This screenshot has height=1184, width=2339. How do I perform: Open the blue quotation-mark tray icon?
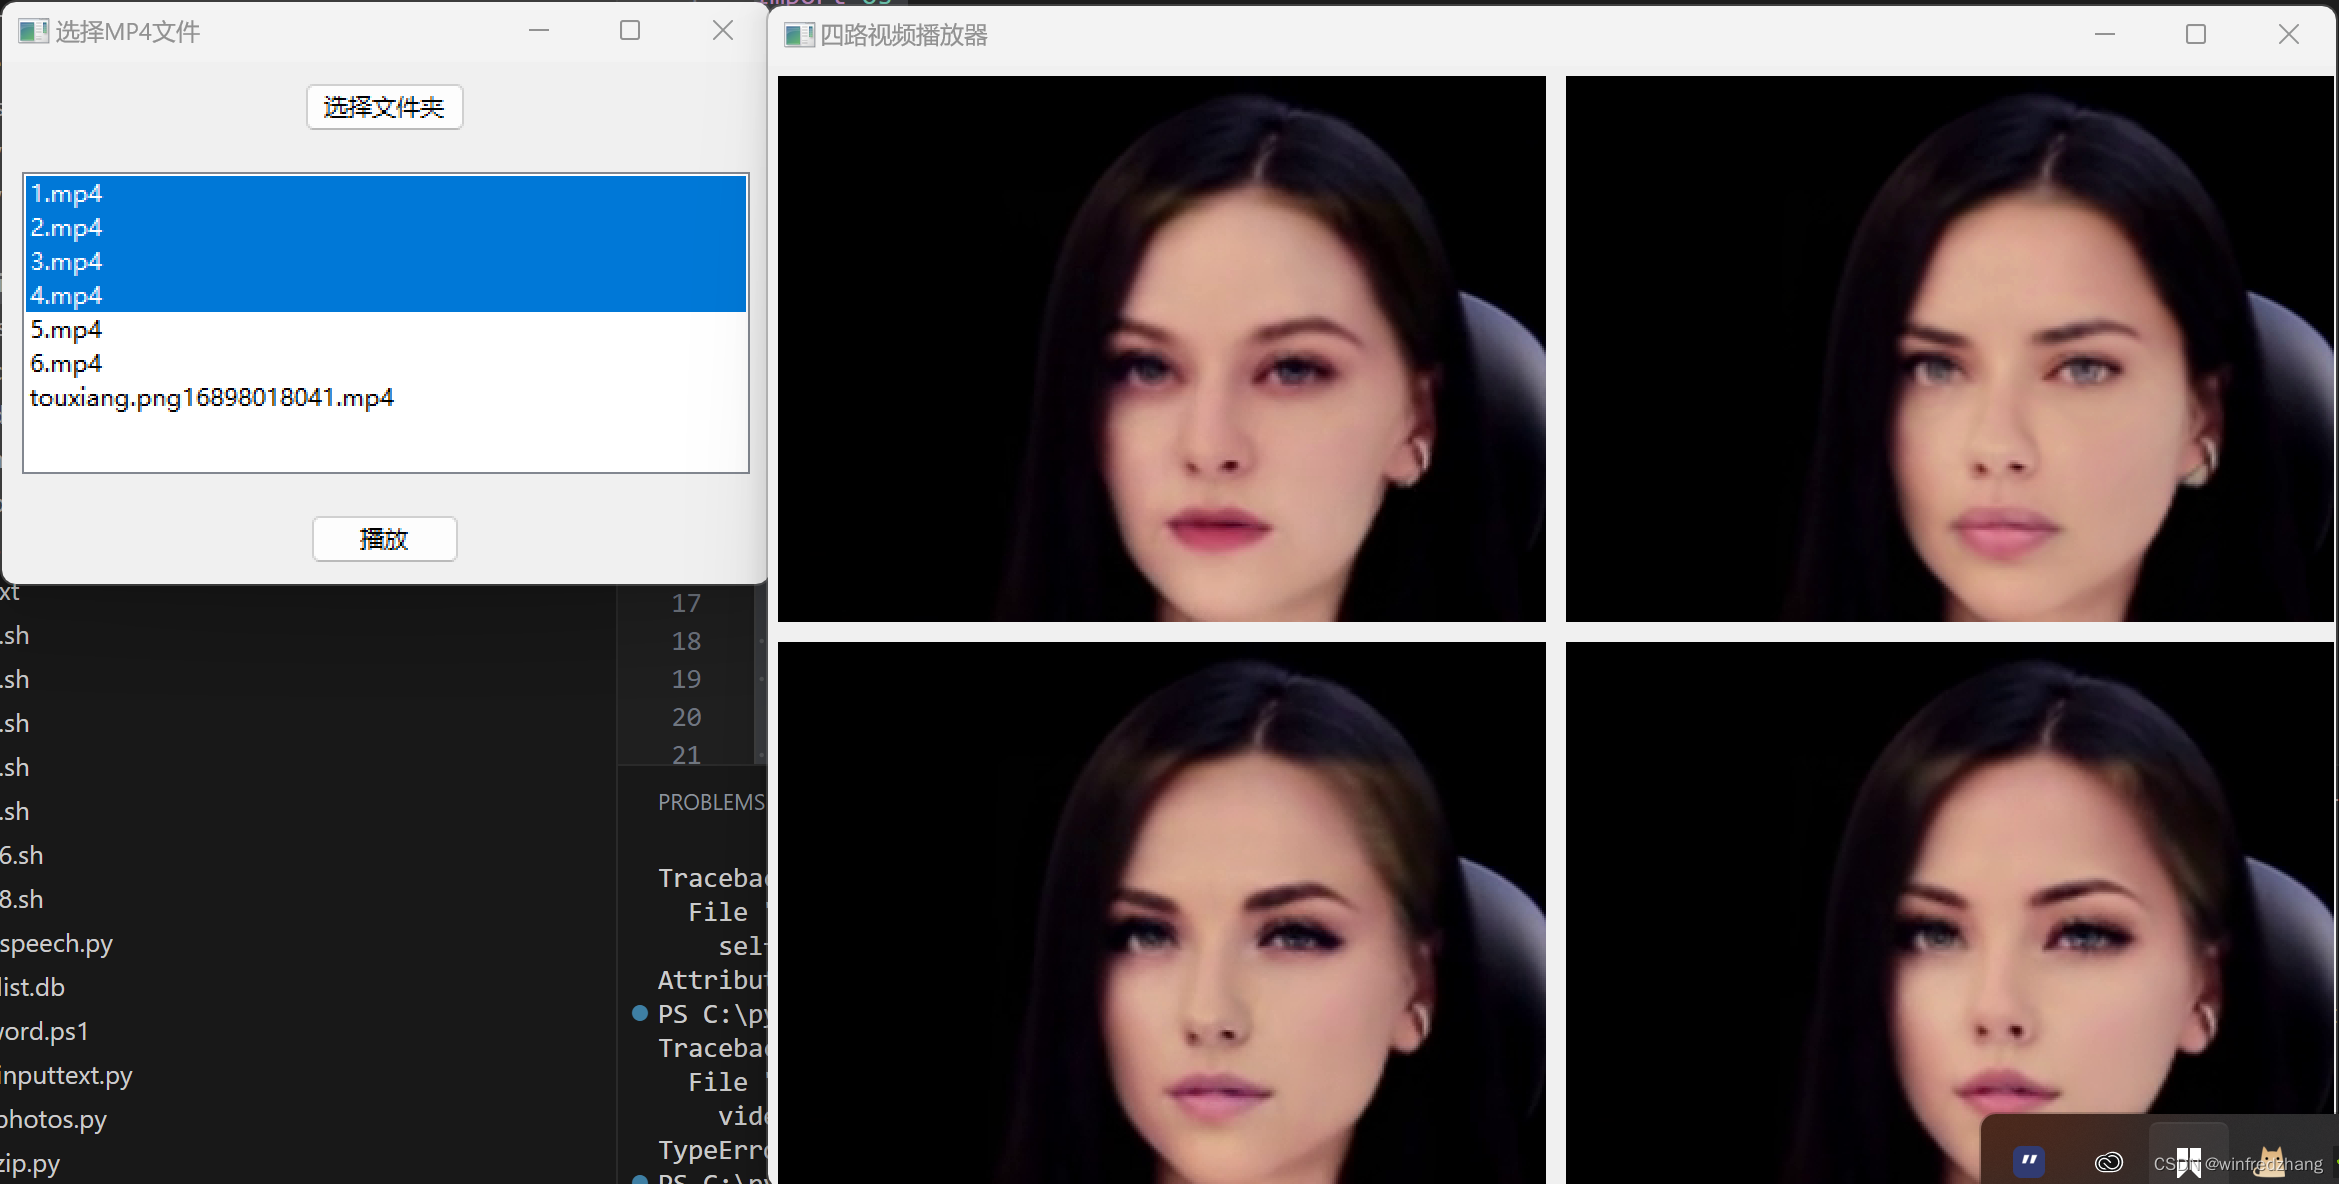[2029, 1161]
